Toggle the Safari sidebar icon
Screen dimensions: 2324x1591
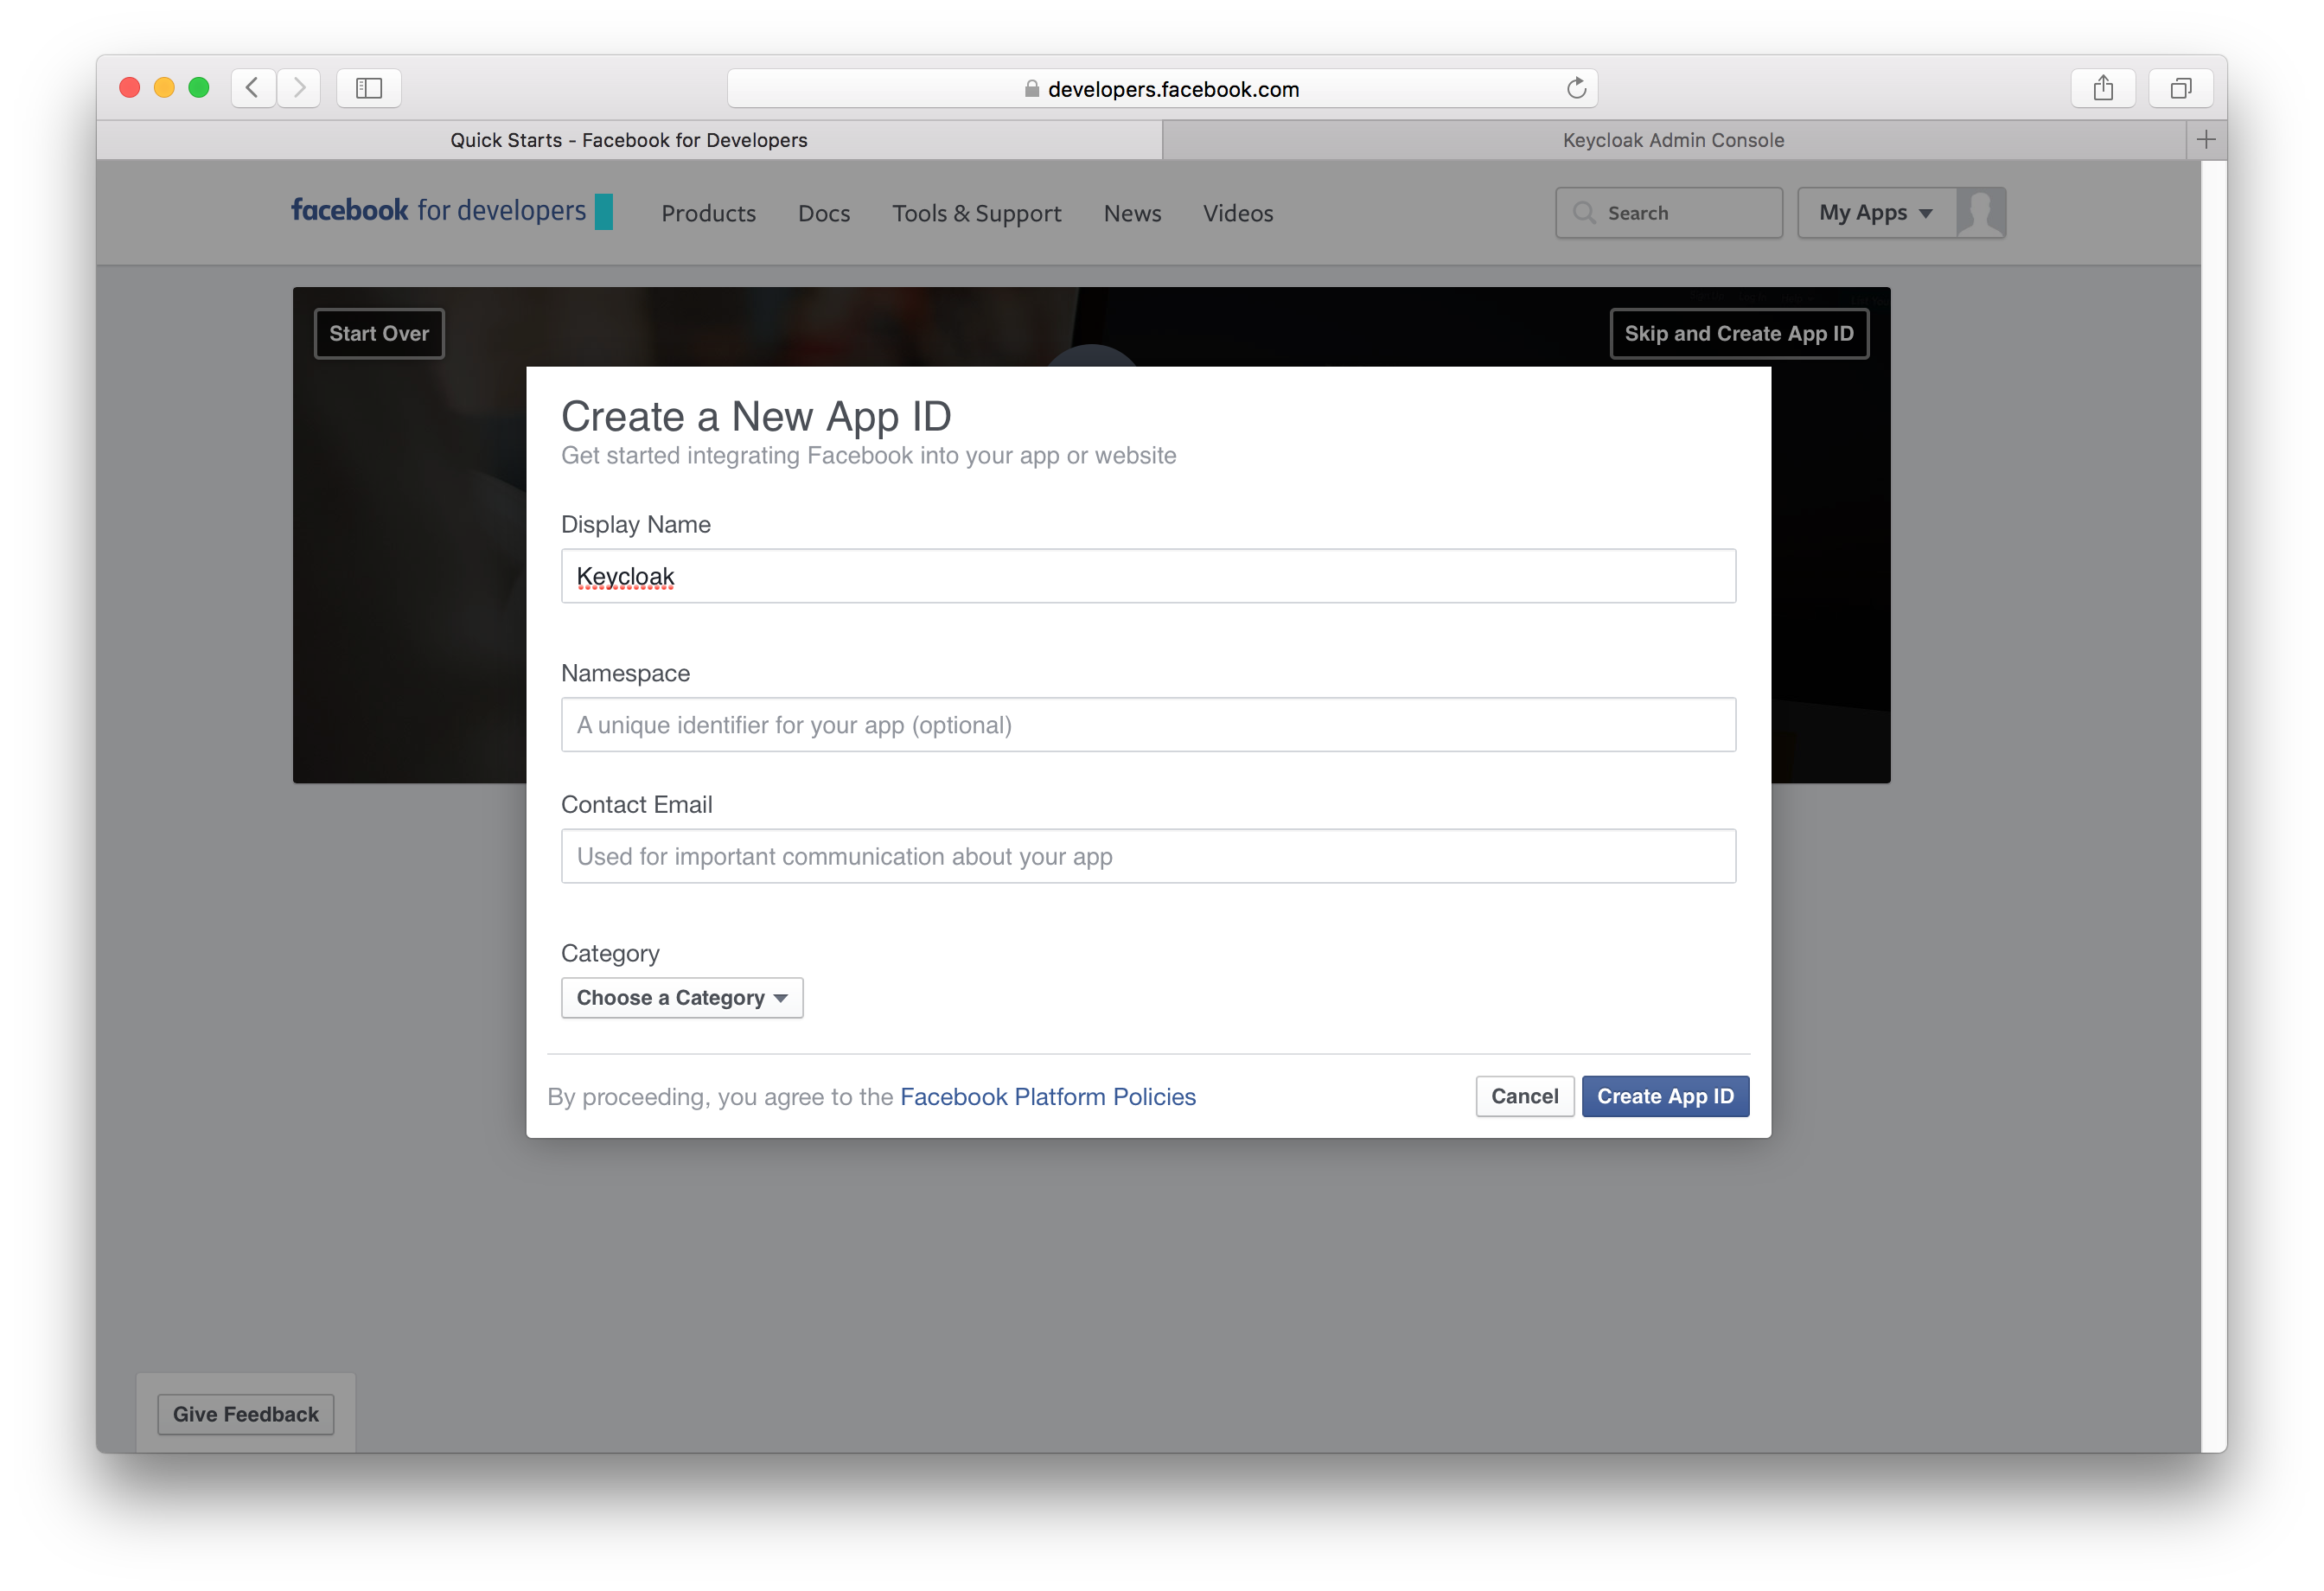coord(369,88)
